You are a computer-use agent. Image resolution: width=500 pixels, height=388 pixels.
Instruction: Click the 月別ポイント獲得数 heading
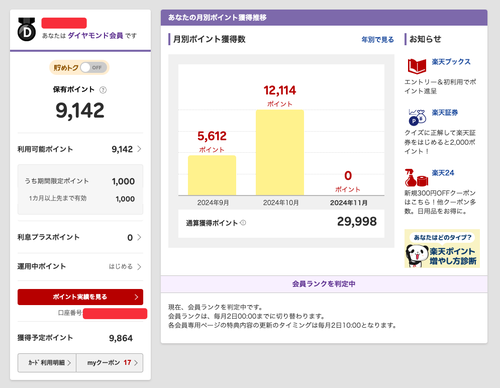(x=209, y=39)
